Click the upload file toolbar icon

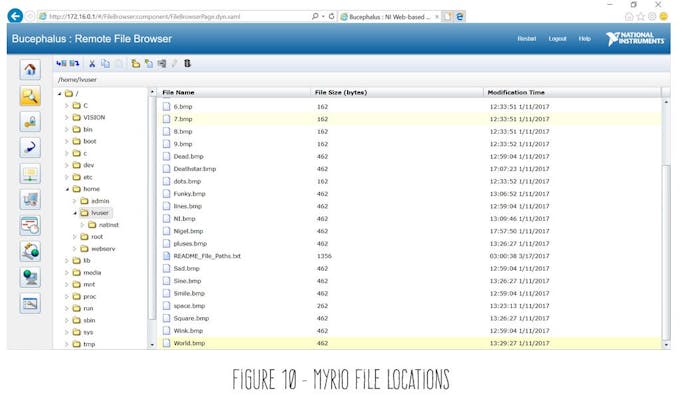74,63
